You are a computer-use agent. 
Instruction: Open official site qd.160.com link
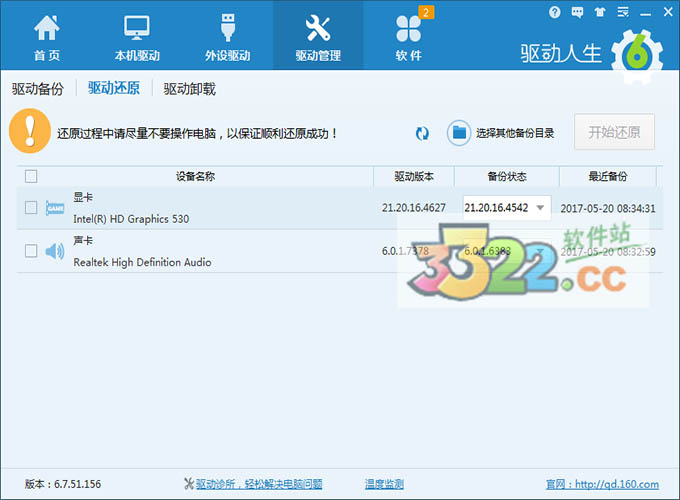click(602, 484)
